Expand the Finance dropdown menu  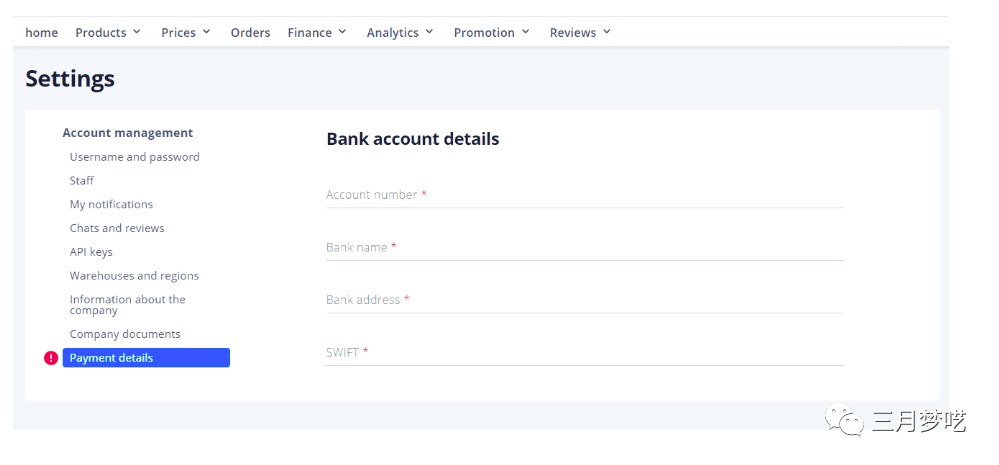(x=317, y=33)
